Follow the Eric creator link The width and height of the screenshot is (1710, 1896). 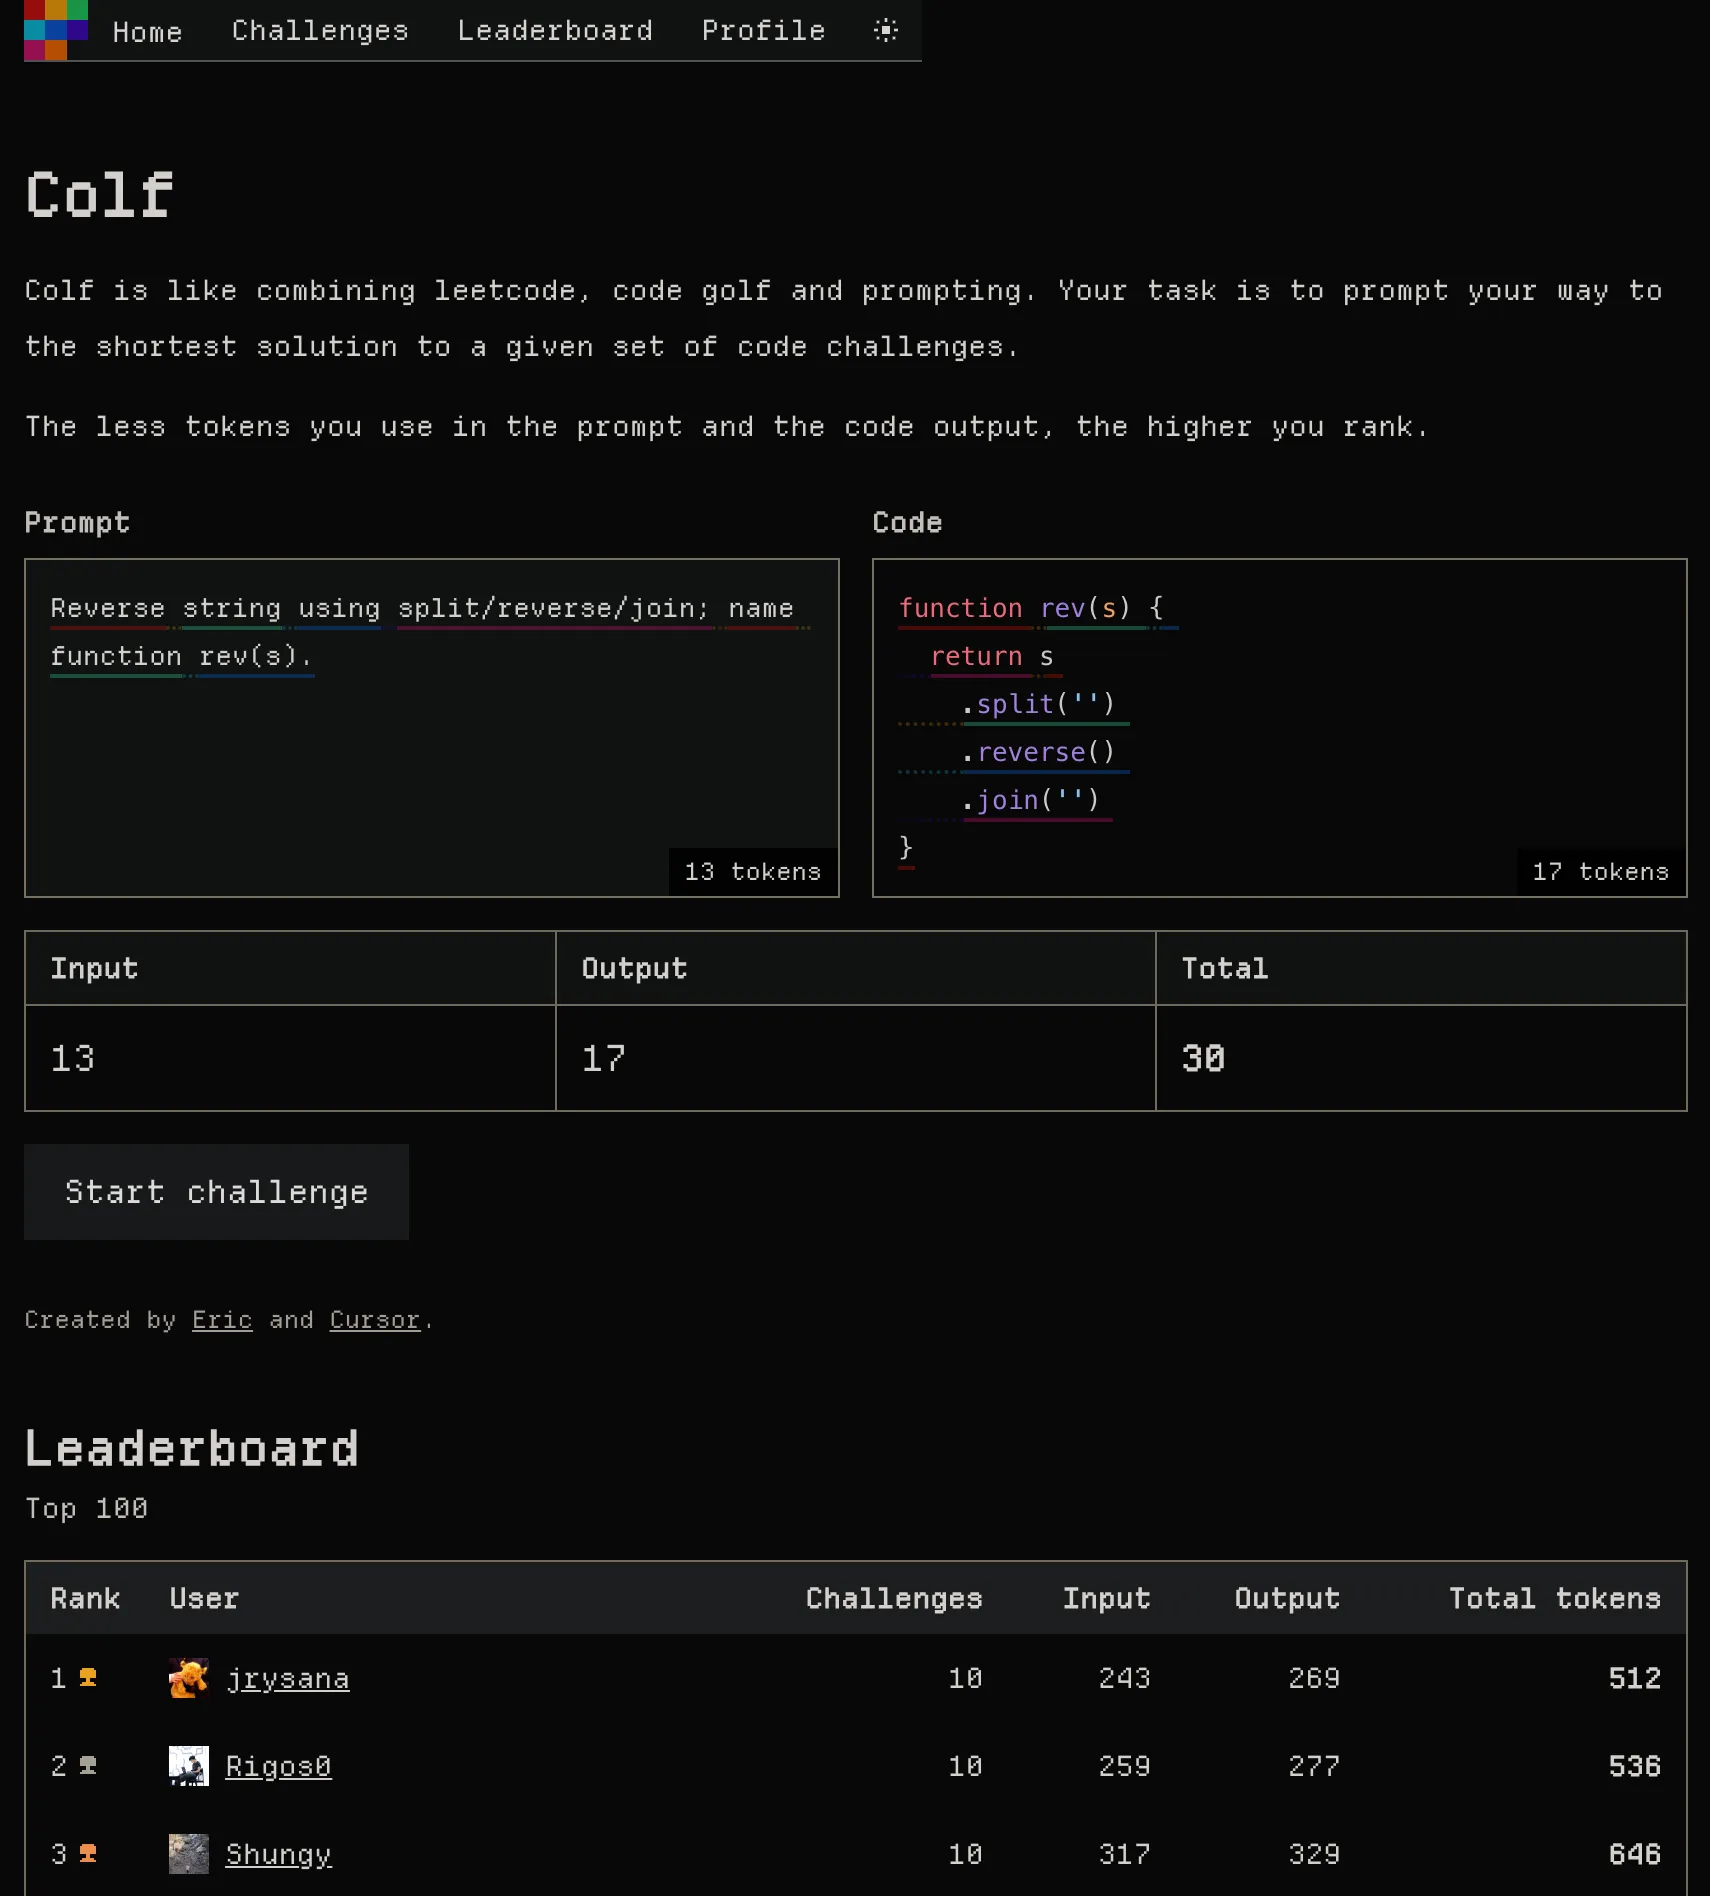(222, 1320)
